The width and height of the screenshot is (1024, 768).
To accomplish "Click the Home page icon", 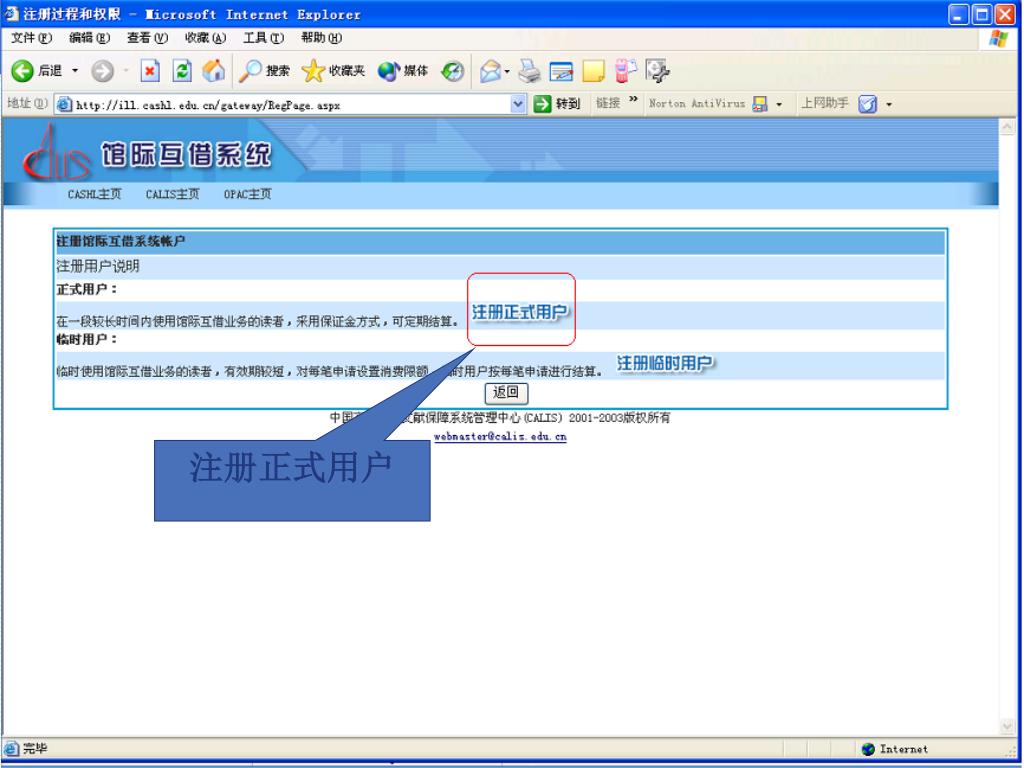I will pos(214,71).
